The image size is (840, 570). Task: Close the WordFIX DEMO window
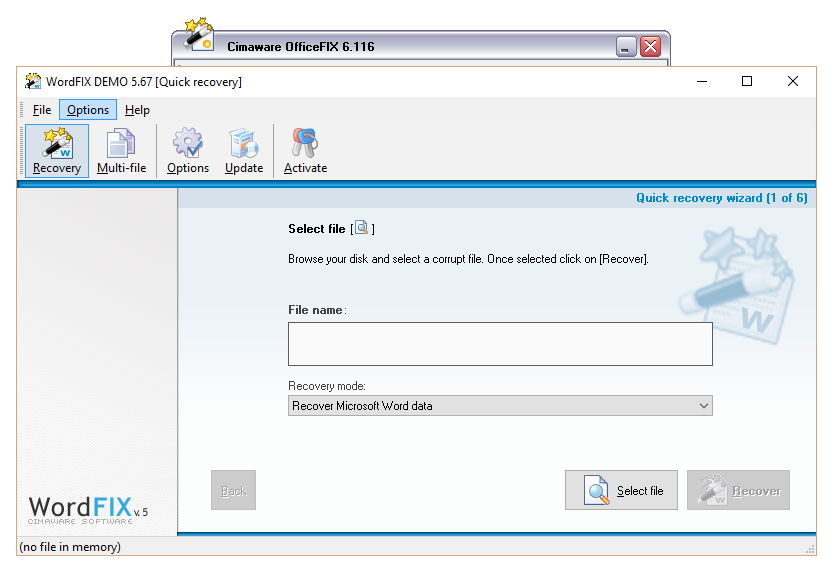793,81
